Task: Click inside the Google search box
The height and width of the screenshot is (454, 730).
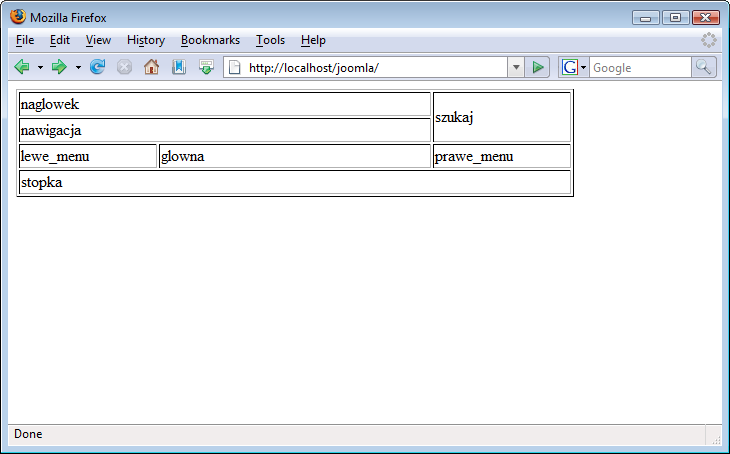Action: point(638,67)
